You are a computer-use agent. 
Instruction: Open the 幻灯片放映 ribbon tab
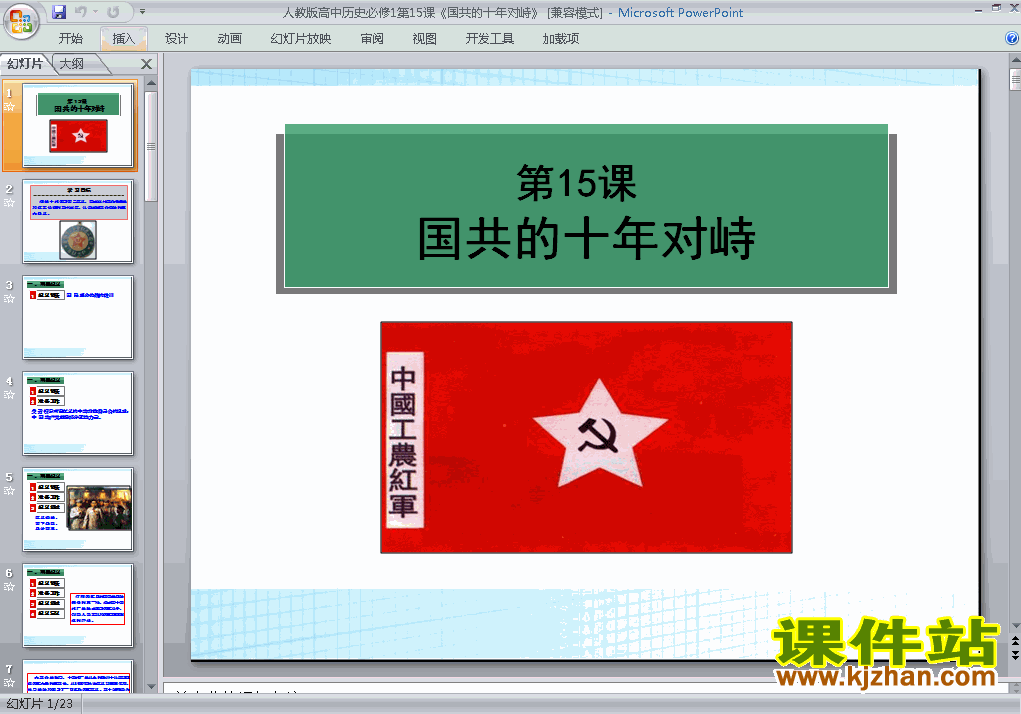click(301, 38)
